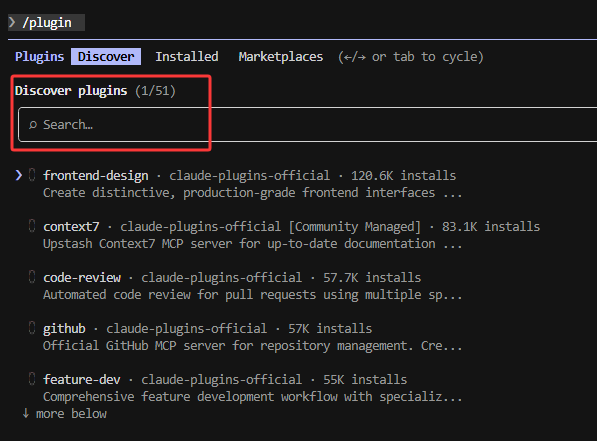
Task: Switch to the Discover tab
Action: [106, 56]
